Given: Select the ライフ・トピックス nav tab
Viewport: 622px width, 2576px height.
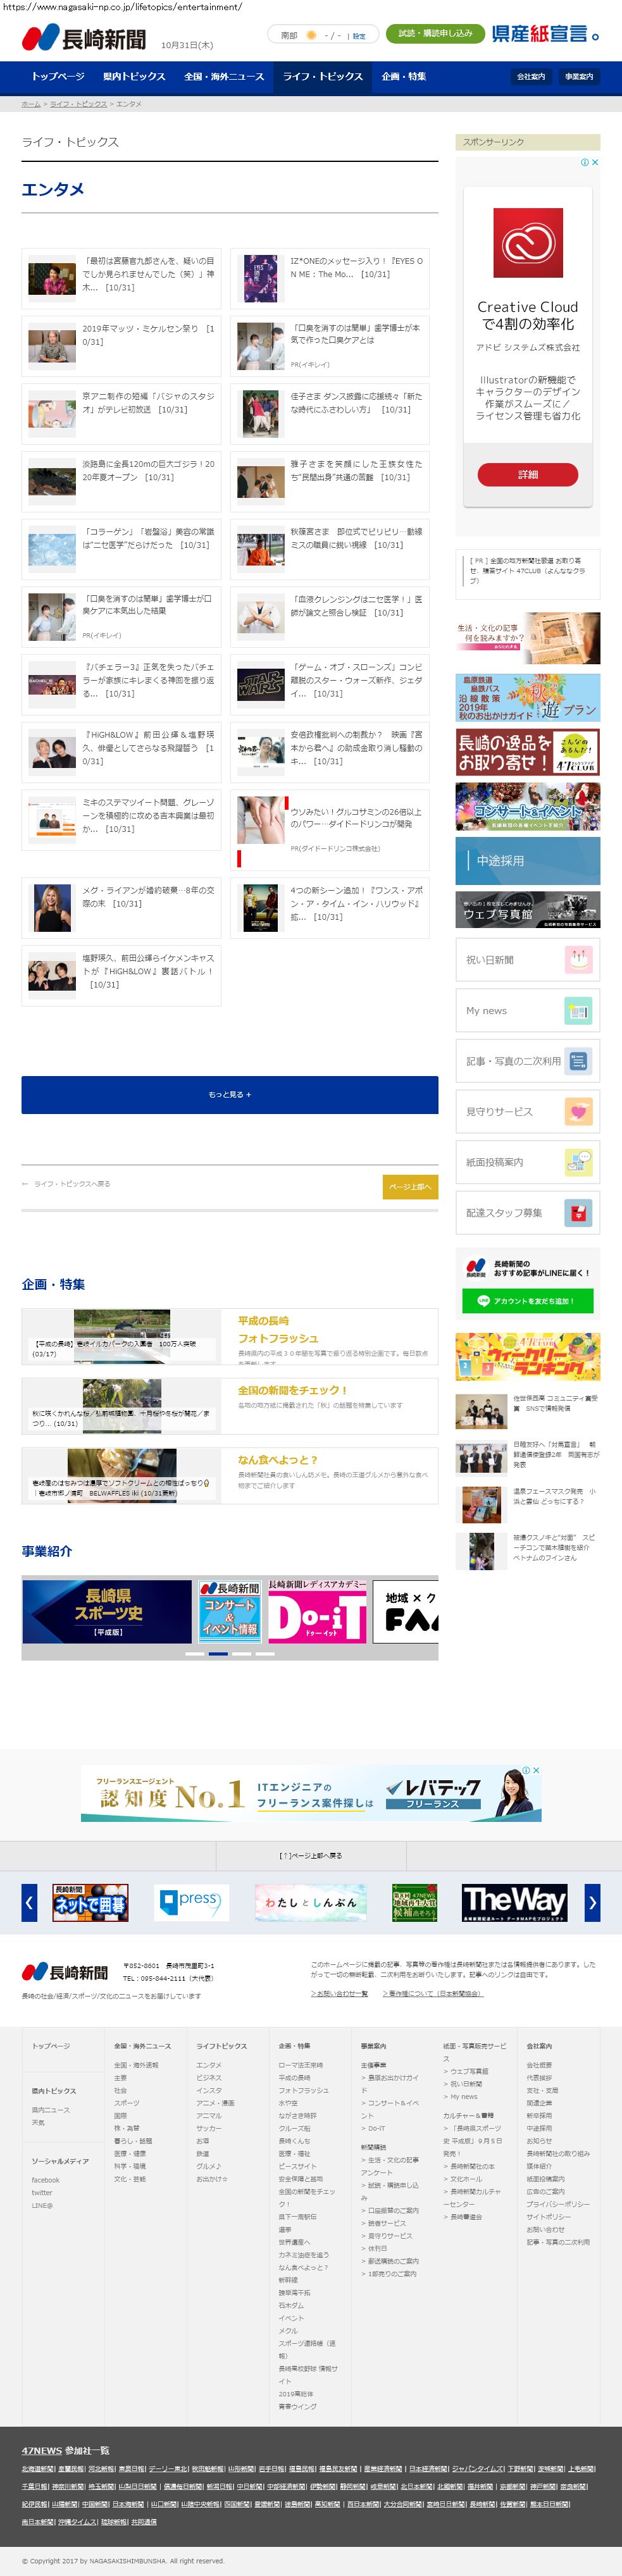Looking at the screenshot, I should click(323, 76).
